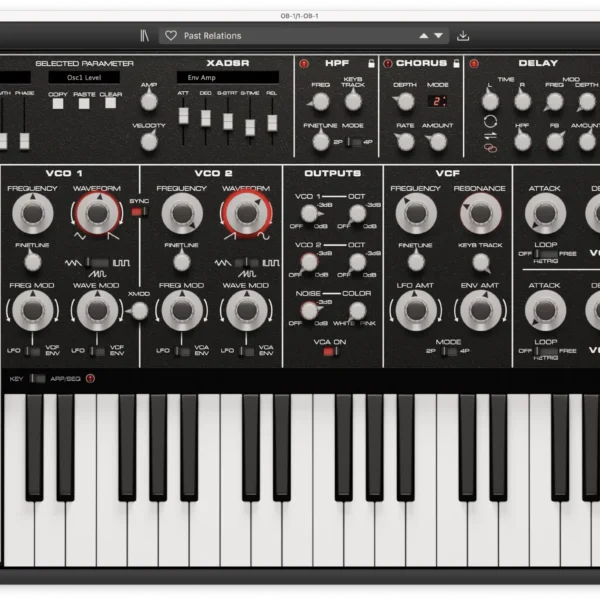Image resolution: width=600 pixels, height=600 pixels.
Task: Toggle the Chorus power button
Action: [388, 64]
